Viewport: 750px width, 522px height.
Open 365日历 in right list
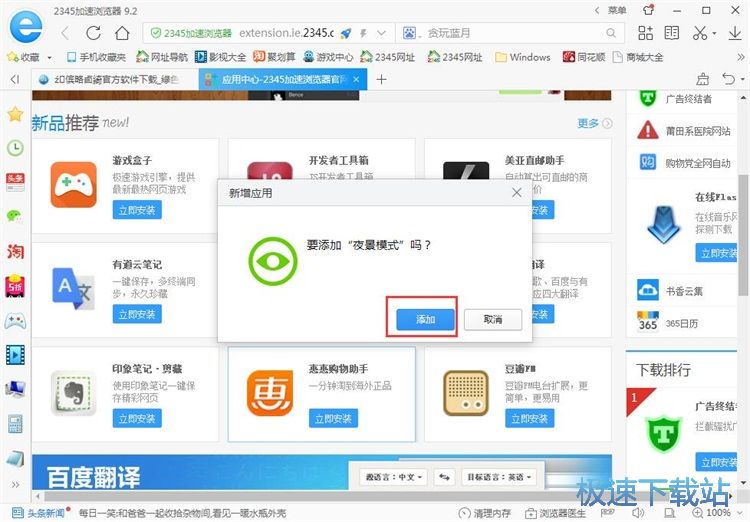668,322
